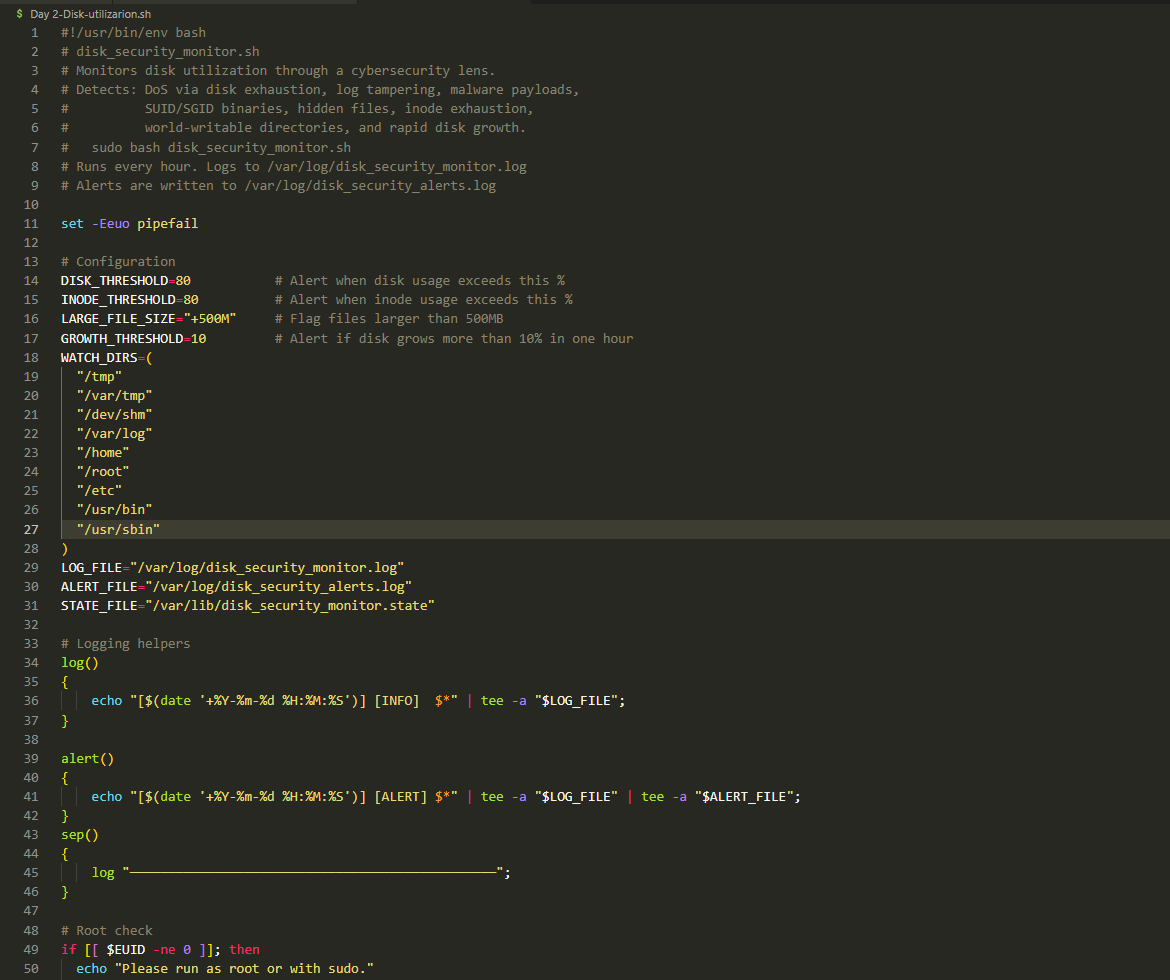Select DISK_THRESHOLD variable name
The image size is (1170, 980).
pyautogui.click(x=114, y=281)
